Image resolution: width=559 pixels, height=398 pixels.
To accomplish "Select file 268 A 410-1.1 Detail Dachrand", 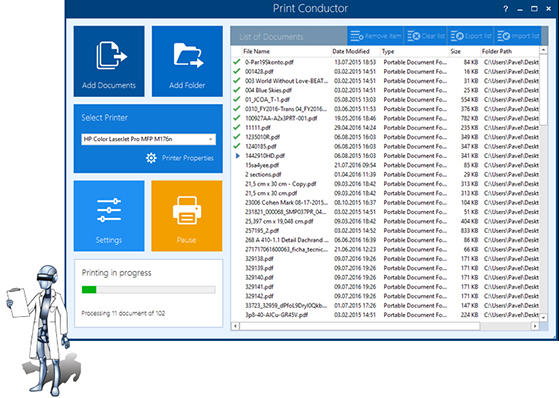I will click(287, 240).
